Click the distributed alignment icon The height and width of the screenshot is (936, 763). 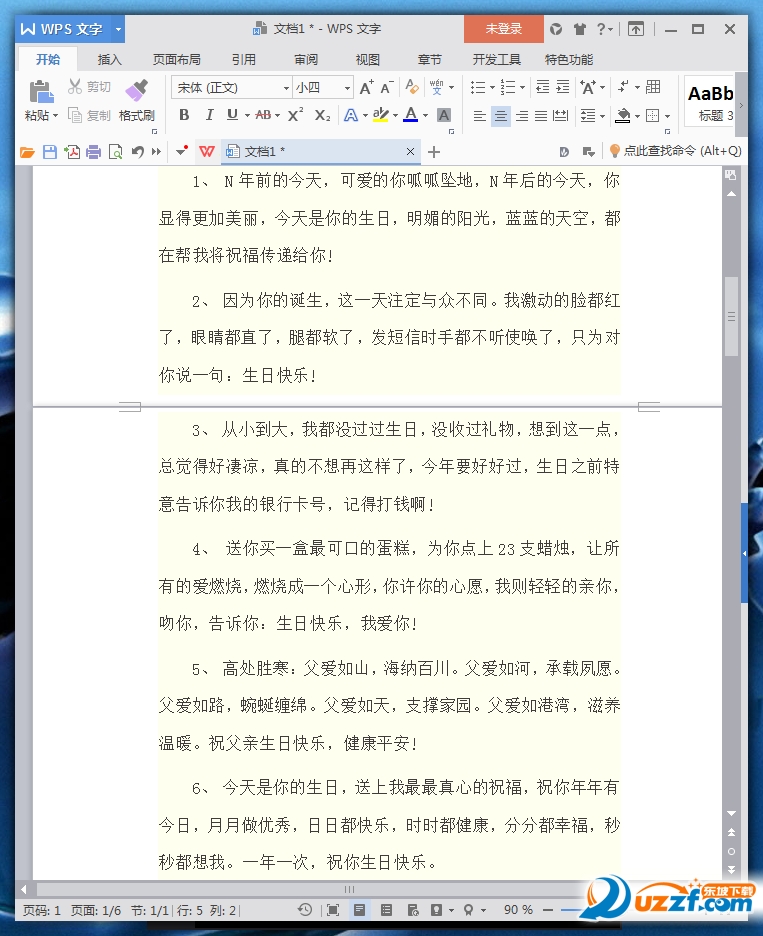pos(561,115)
